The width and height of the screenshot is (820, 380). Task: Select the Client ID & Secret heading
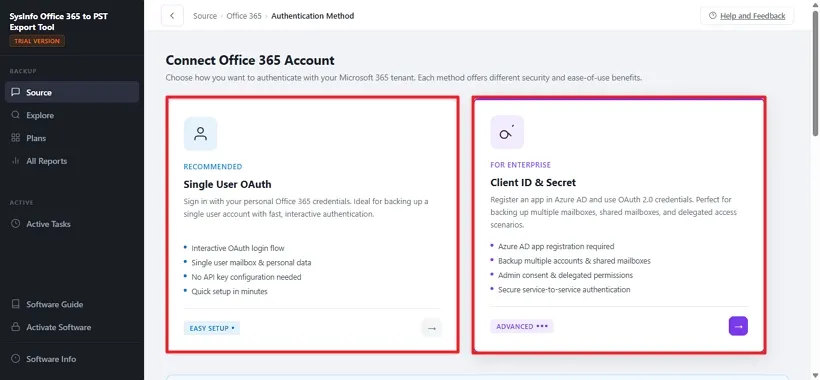point(533,182)
